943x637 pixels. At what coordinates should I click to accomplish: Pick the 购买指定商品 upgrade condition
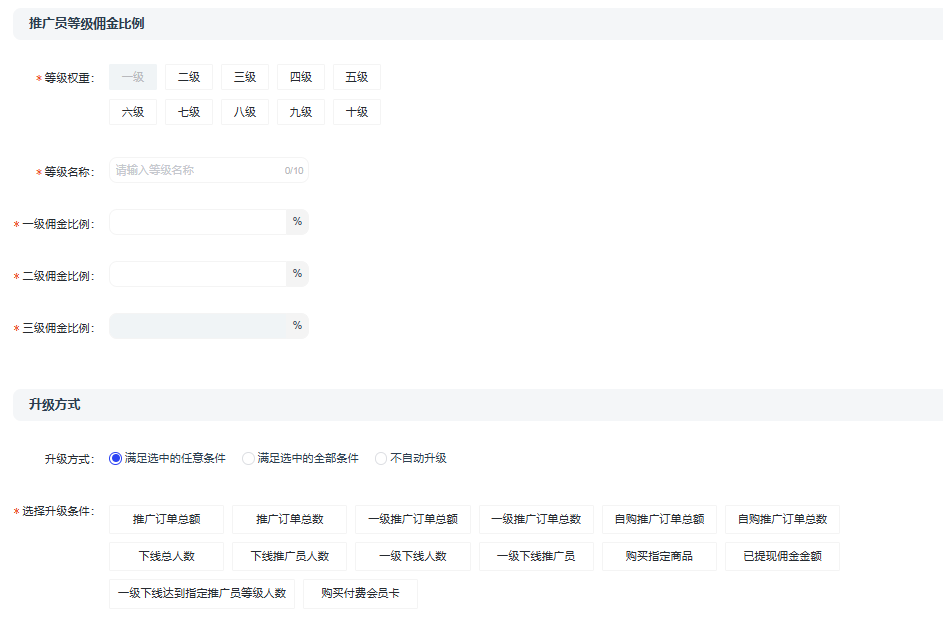[x=659, y=556]
